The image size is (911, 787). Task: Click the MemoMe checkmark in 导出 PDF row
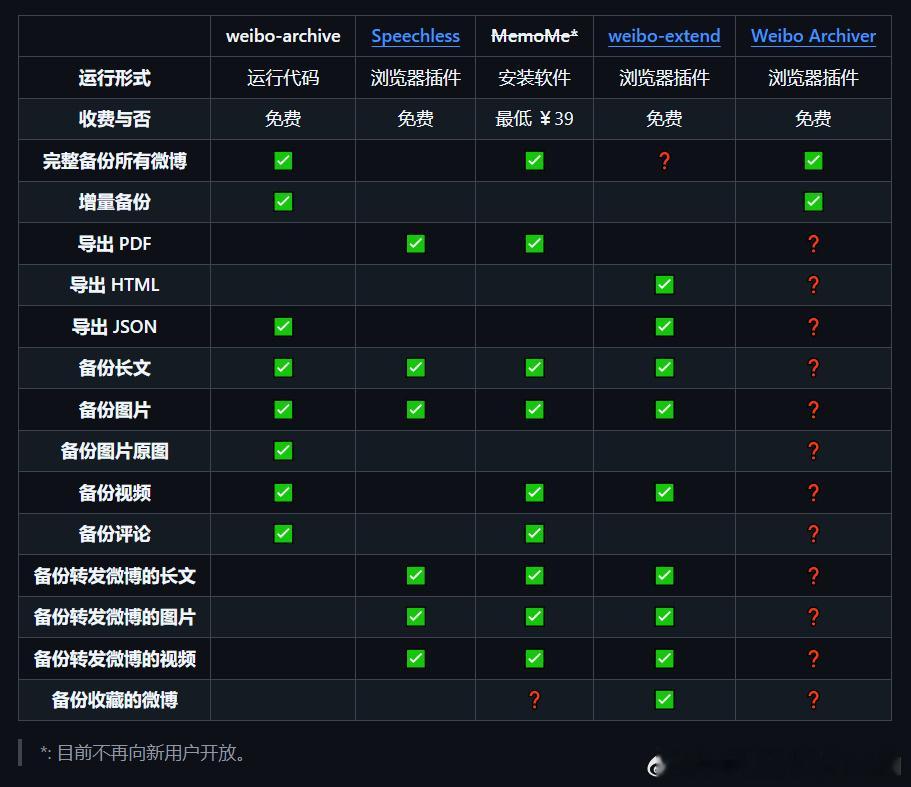click(534, 243)
